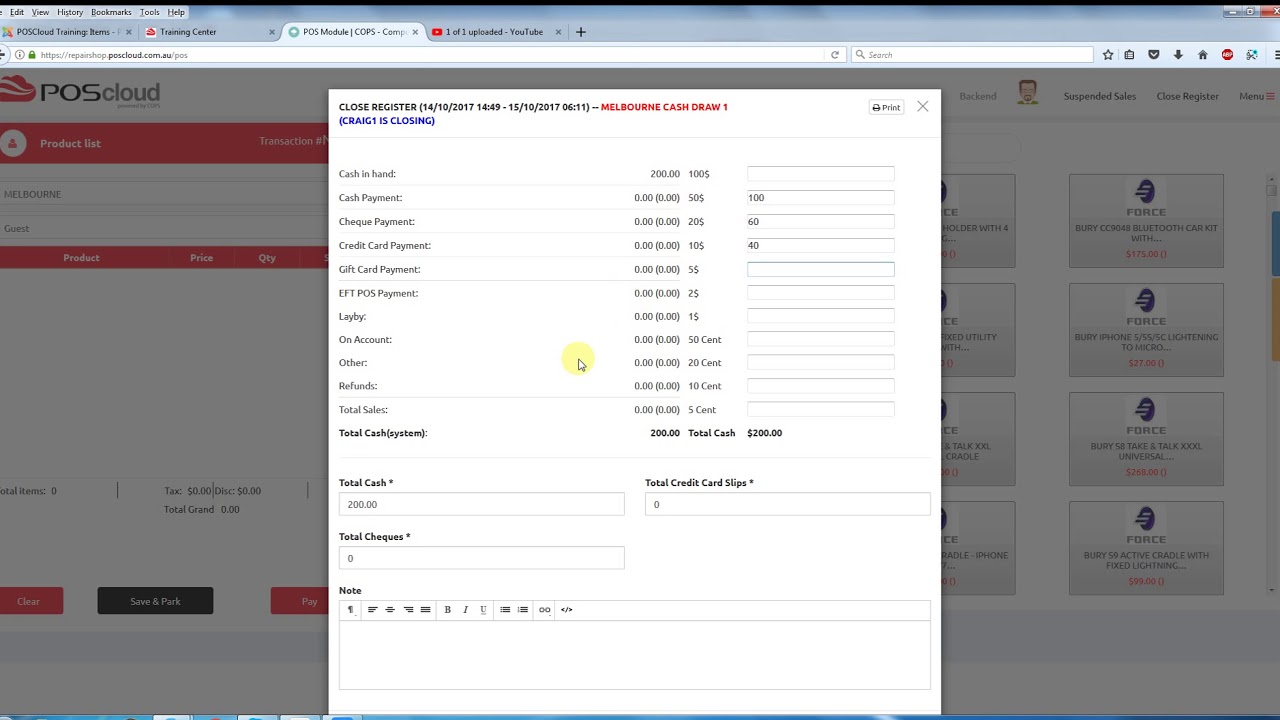
Task: Toggle italic in Note editor
Action: (x=465, y=609)
